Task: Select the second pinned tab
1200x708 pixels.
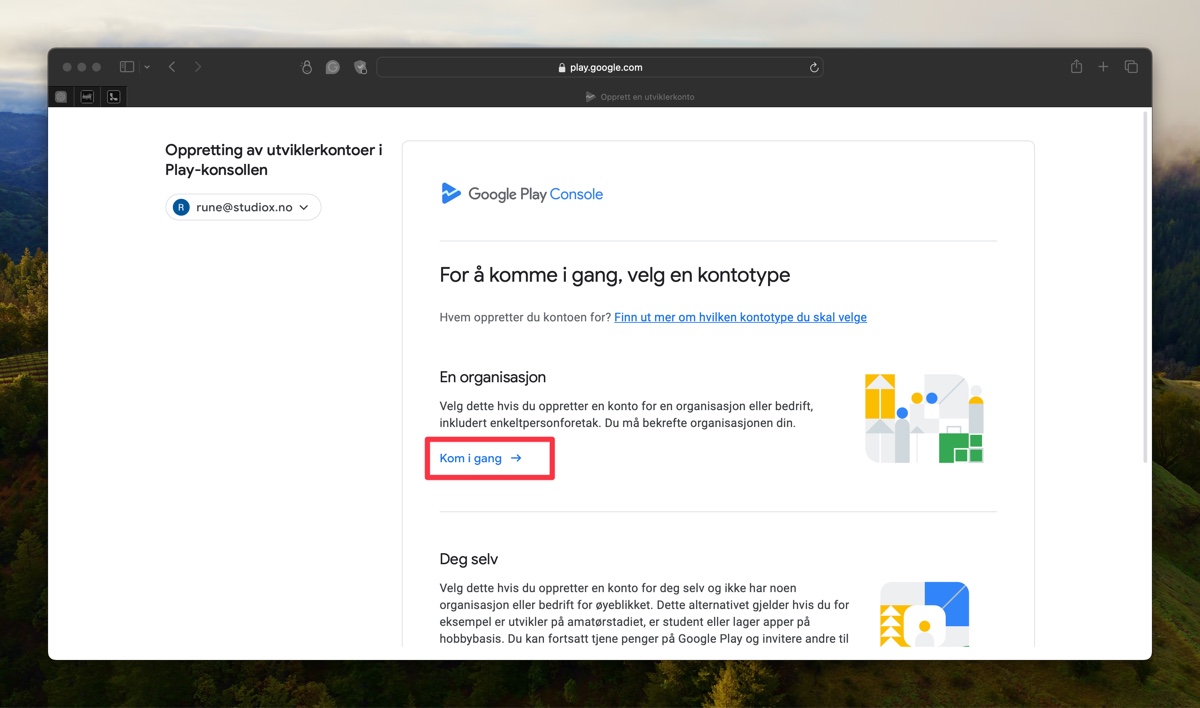Action: (x=87, y=97)
